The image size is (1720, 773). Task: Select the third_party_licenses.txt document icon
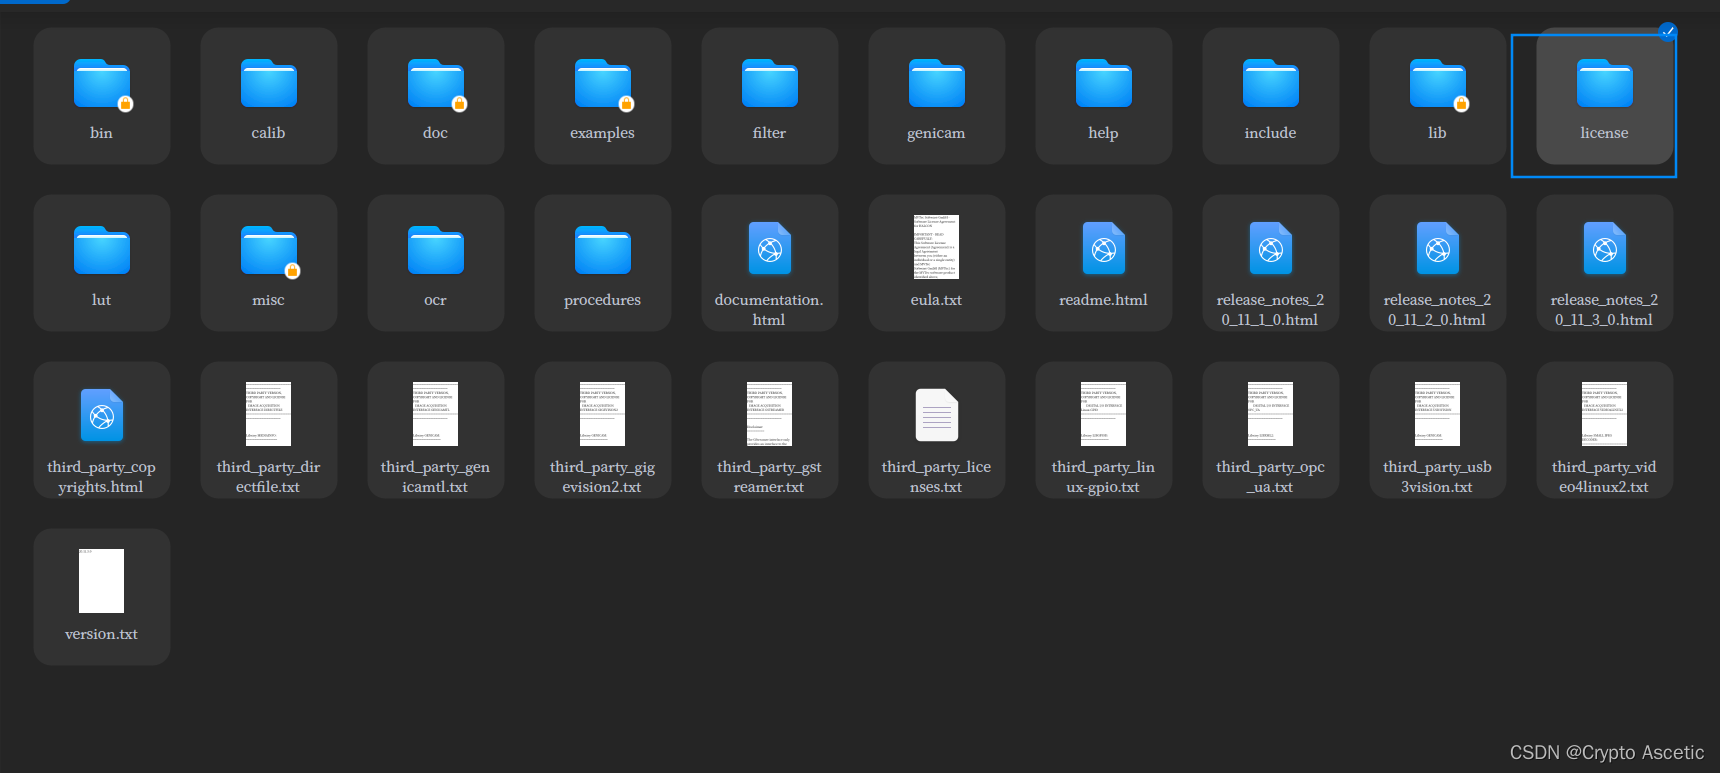coord(937,416)
